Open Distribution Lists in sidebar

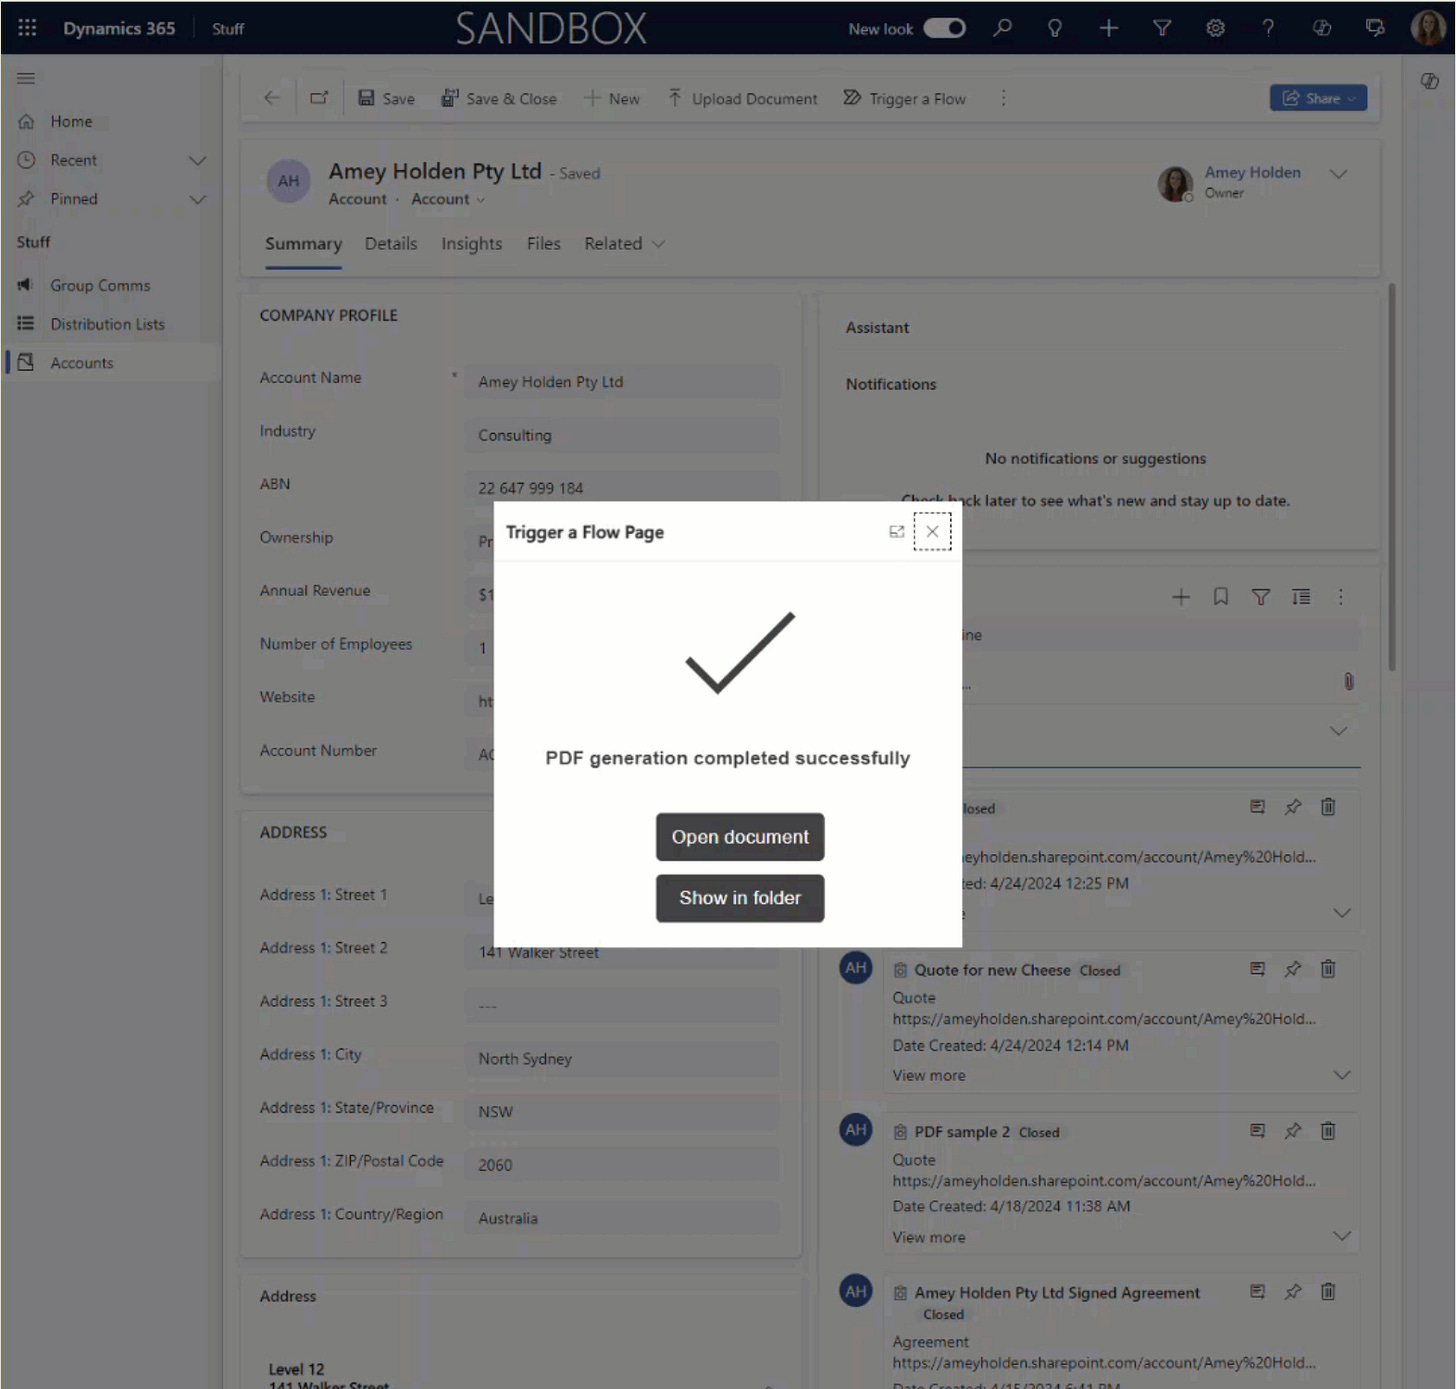pos(107,324)
